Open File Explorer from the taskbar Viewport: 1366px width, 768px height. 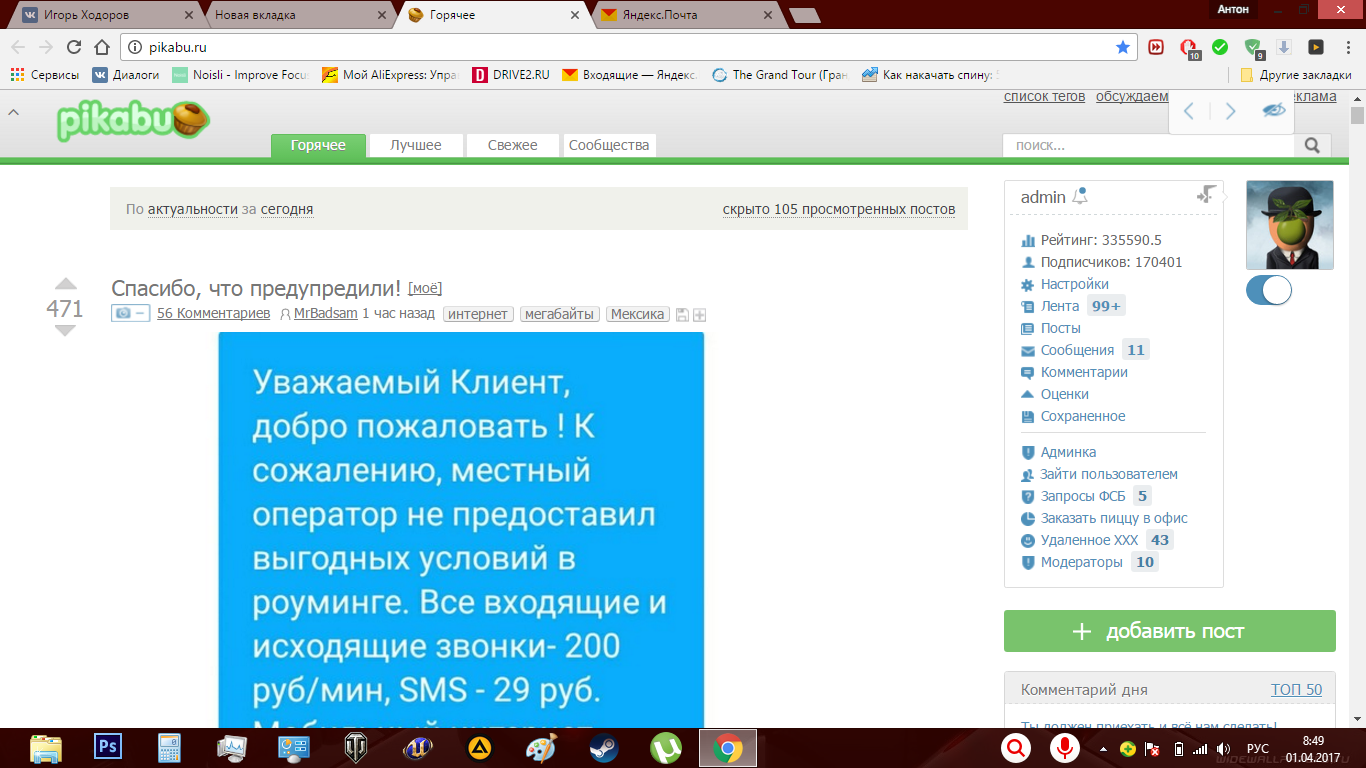45,748
